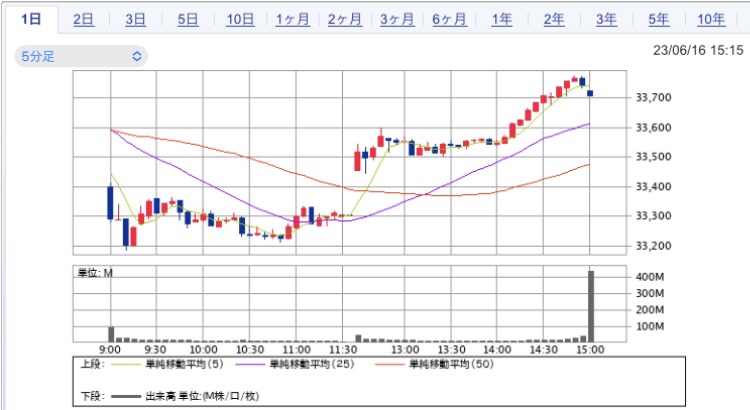750x410 pixels.
Task: Show the 3ヶ月 chart period
Action: pyautogui.click(x=397, y=20)
